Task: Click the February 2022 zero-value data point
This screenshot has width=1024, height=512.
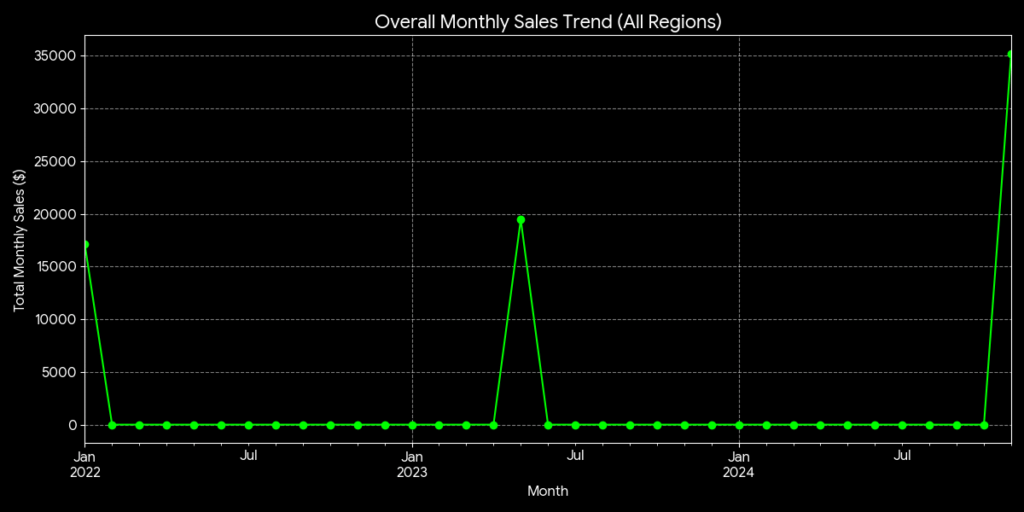Action: (x=112, y=425)
